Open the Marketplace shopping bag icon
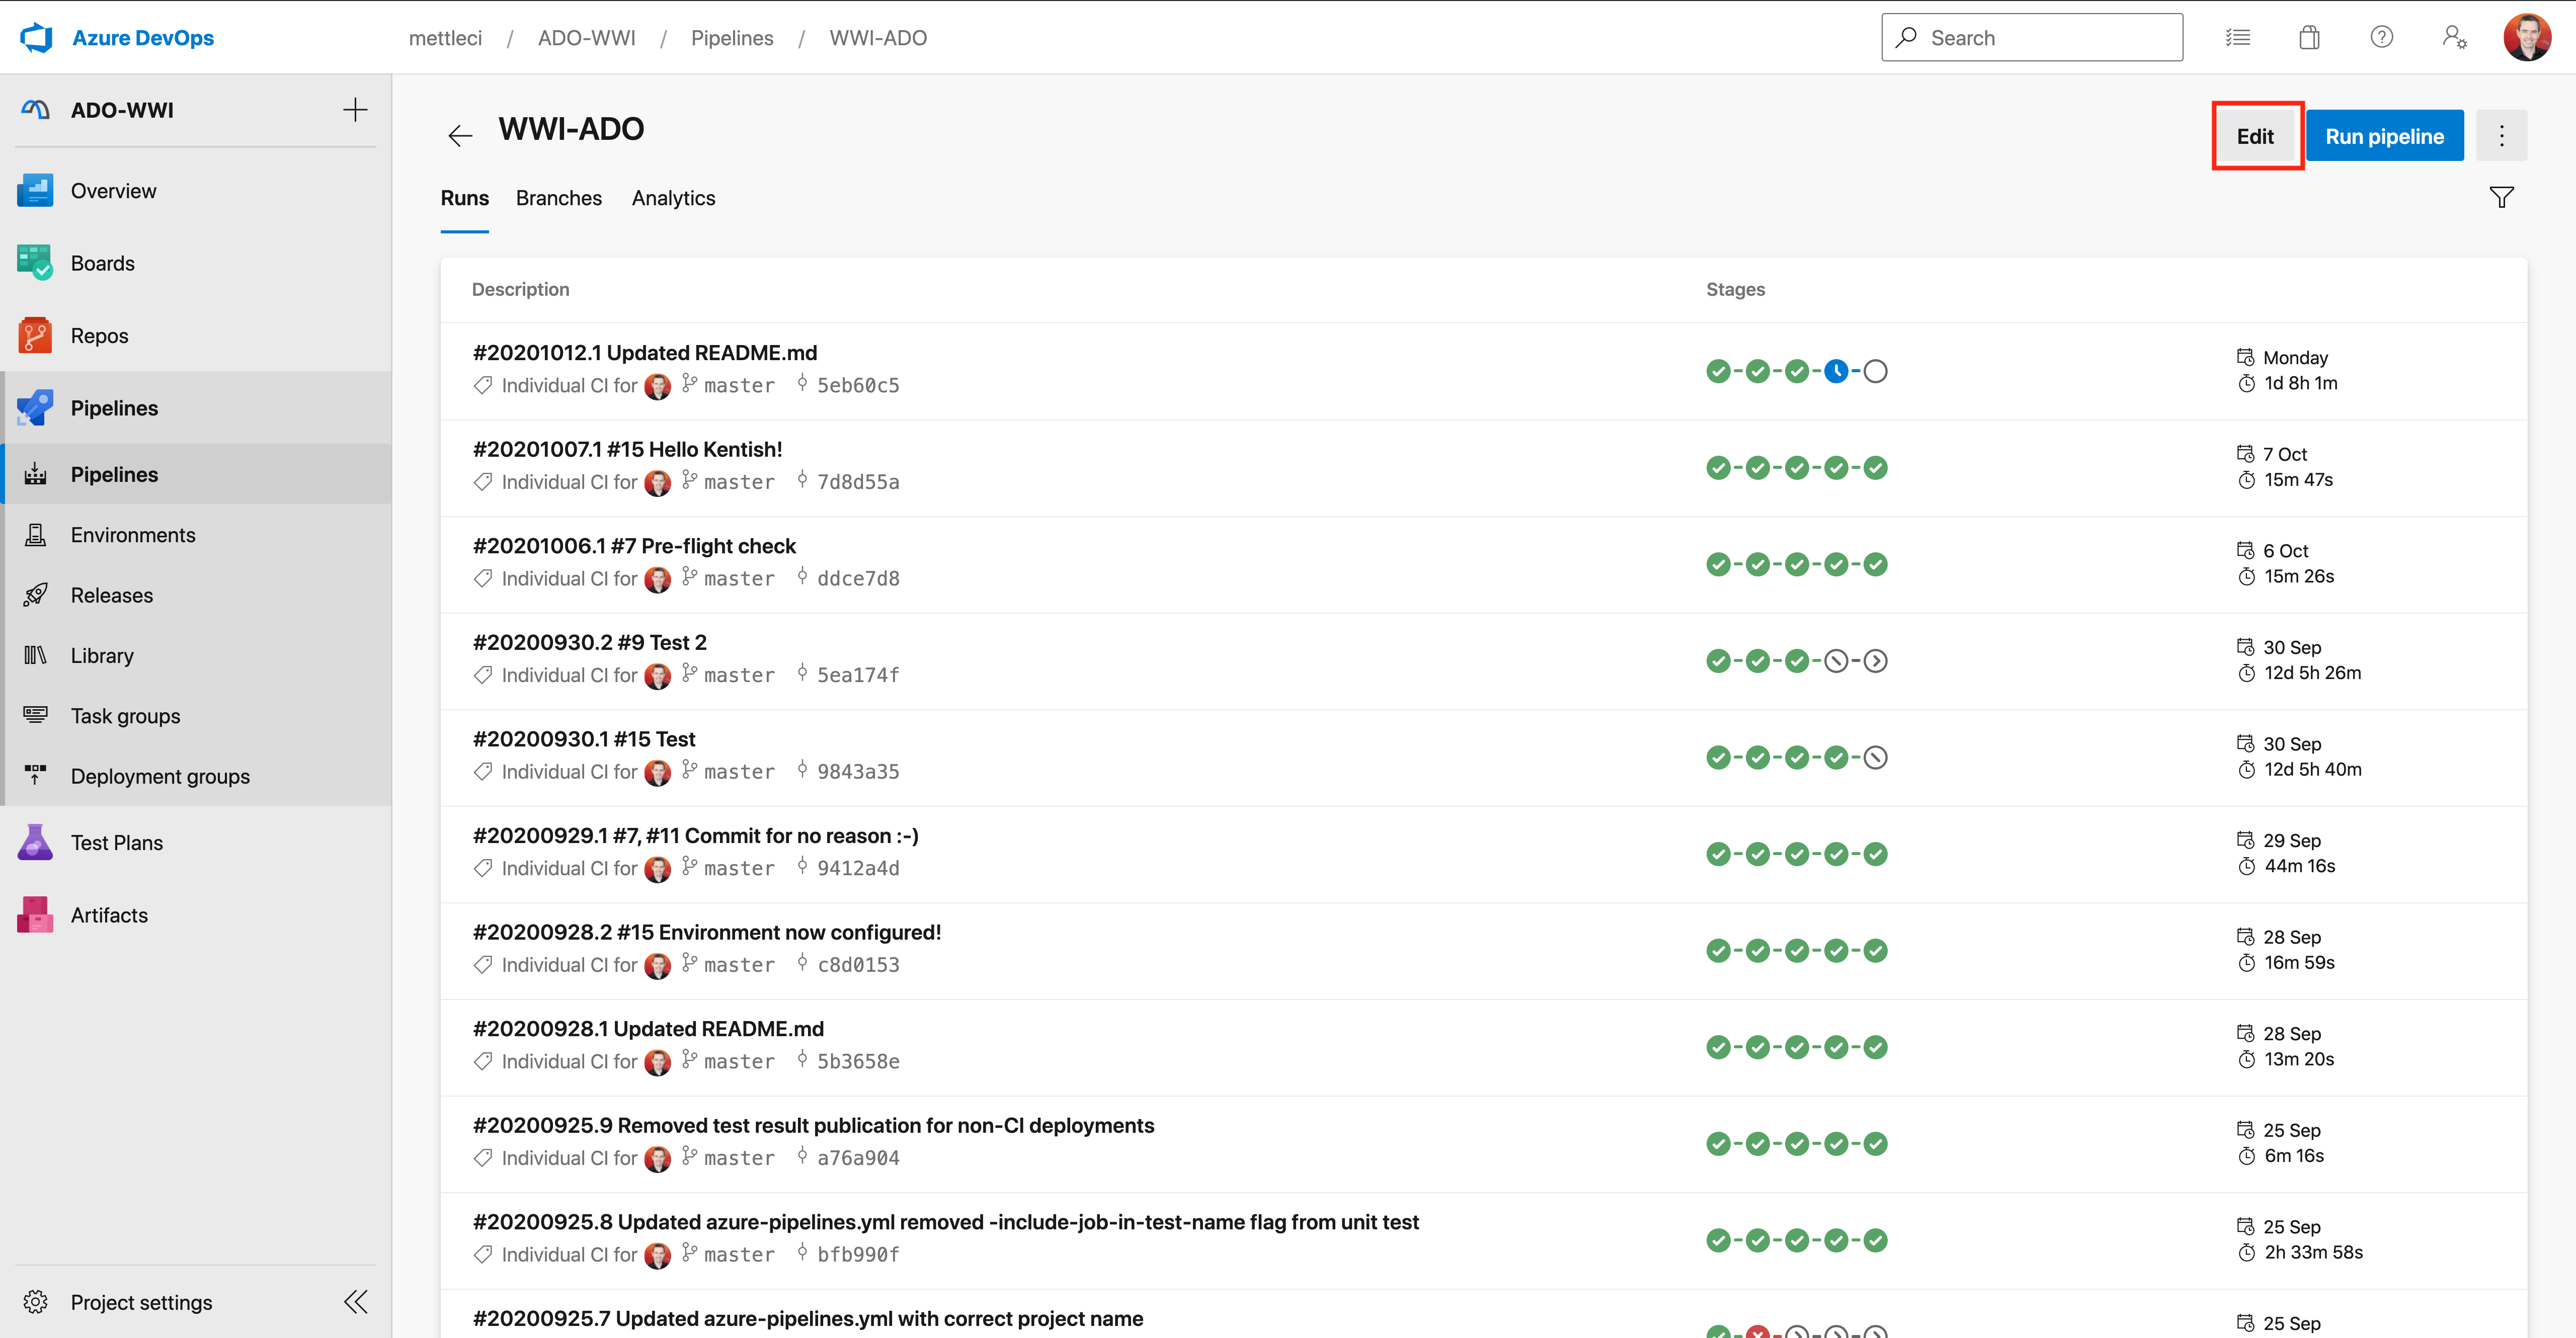Image resolution: width=2576 pixels, height=1338 pixels. [x=2310, y=37]
